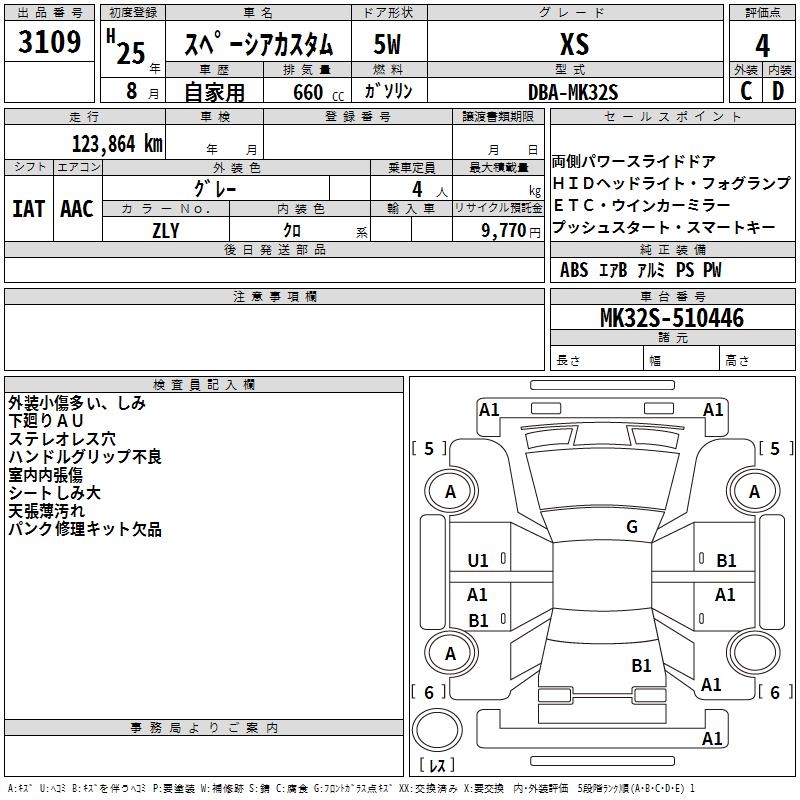Select the bottom-left wheel circle marked A
This screenshot has width=800, height=800.
tap(451, 653)
